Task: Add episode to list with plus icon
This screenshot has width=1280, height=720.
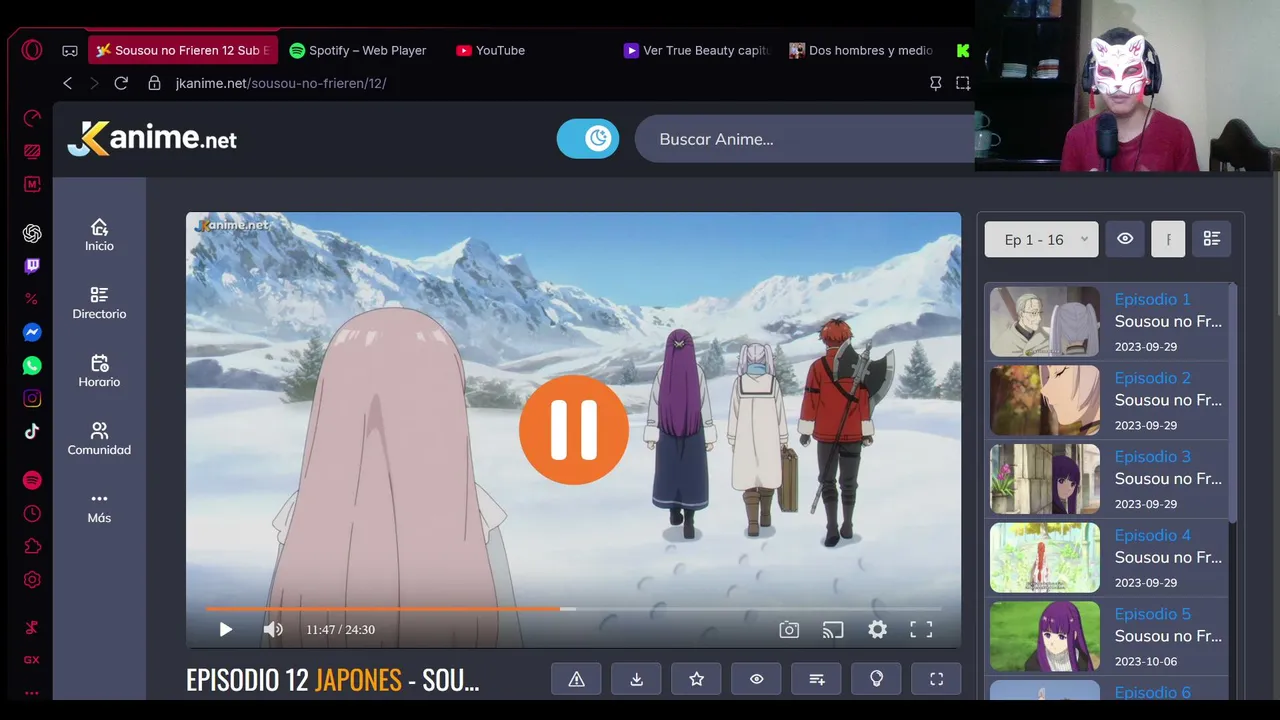Action: pyautogui.click(x=816, y=679)
